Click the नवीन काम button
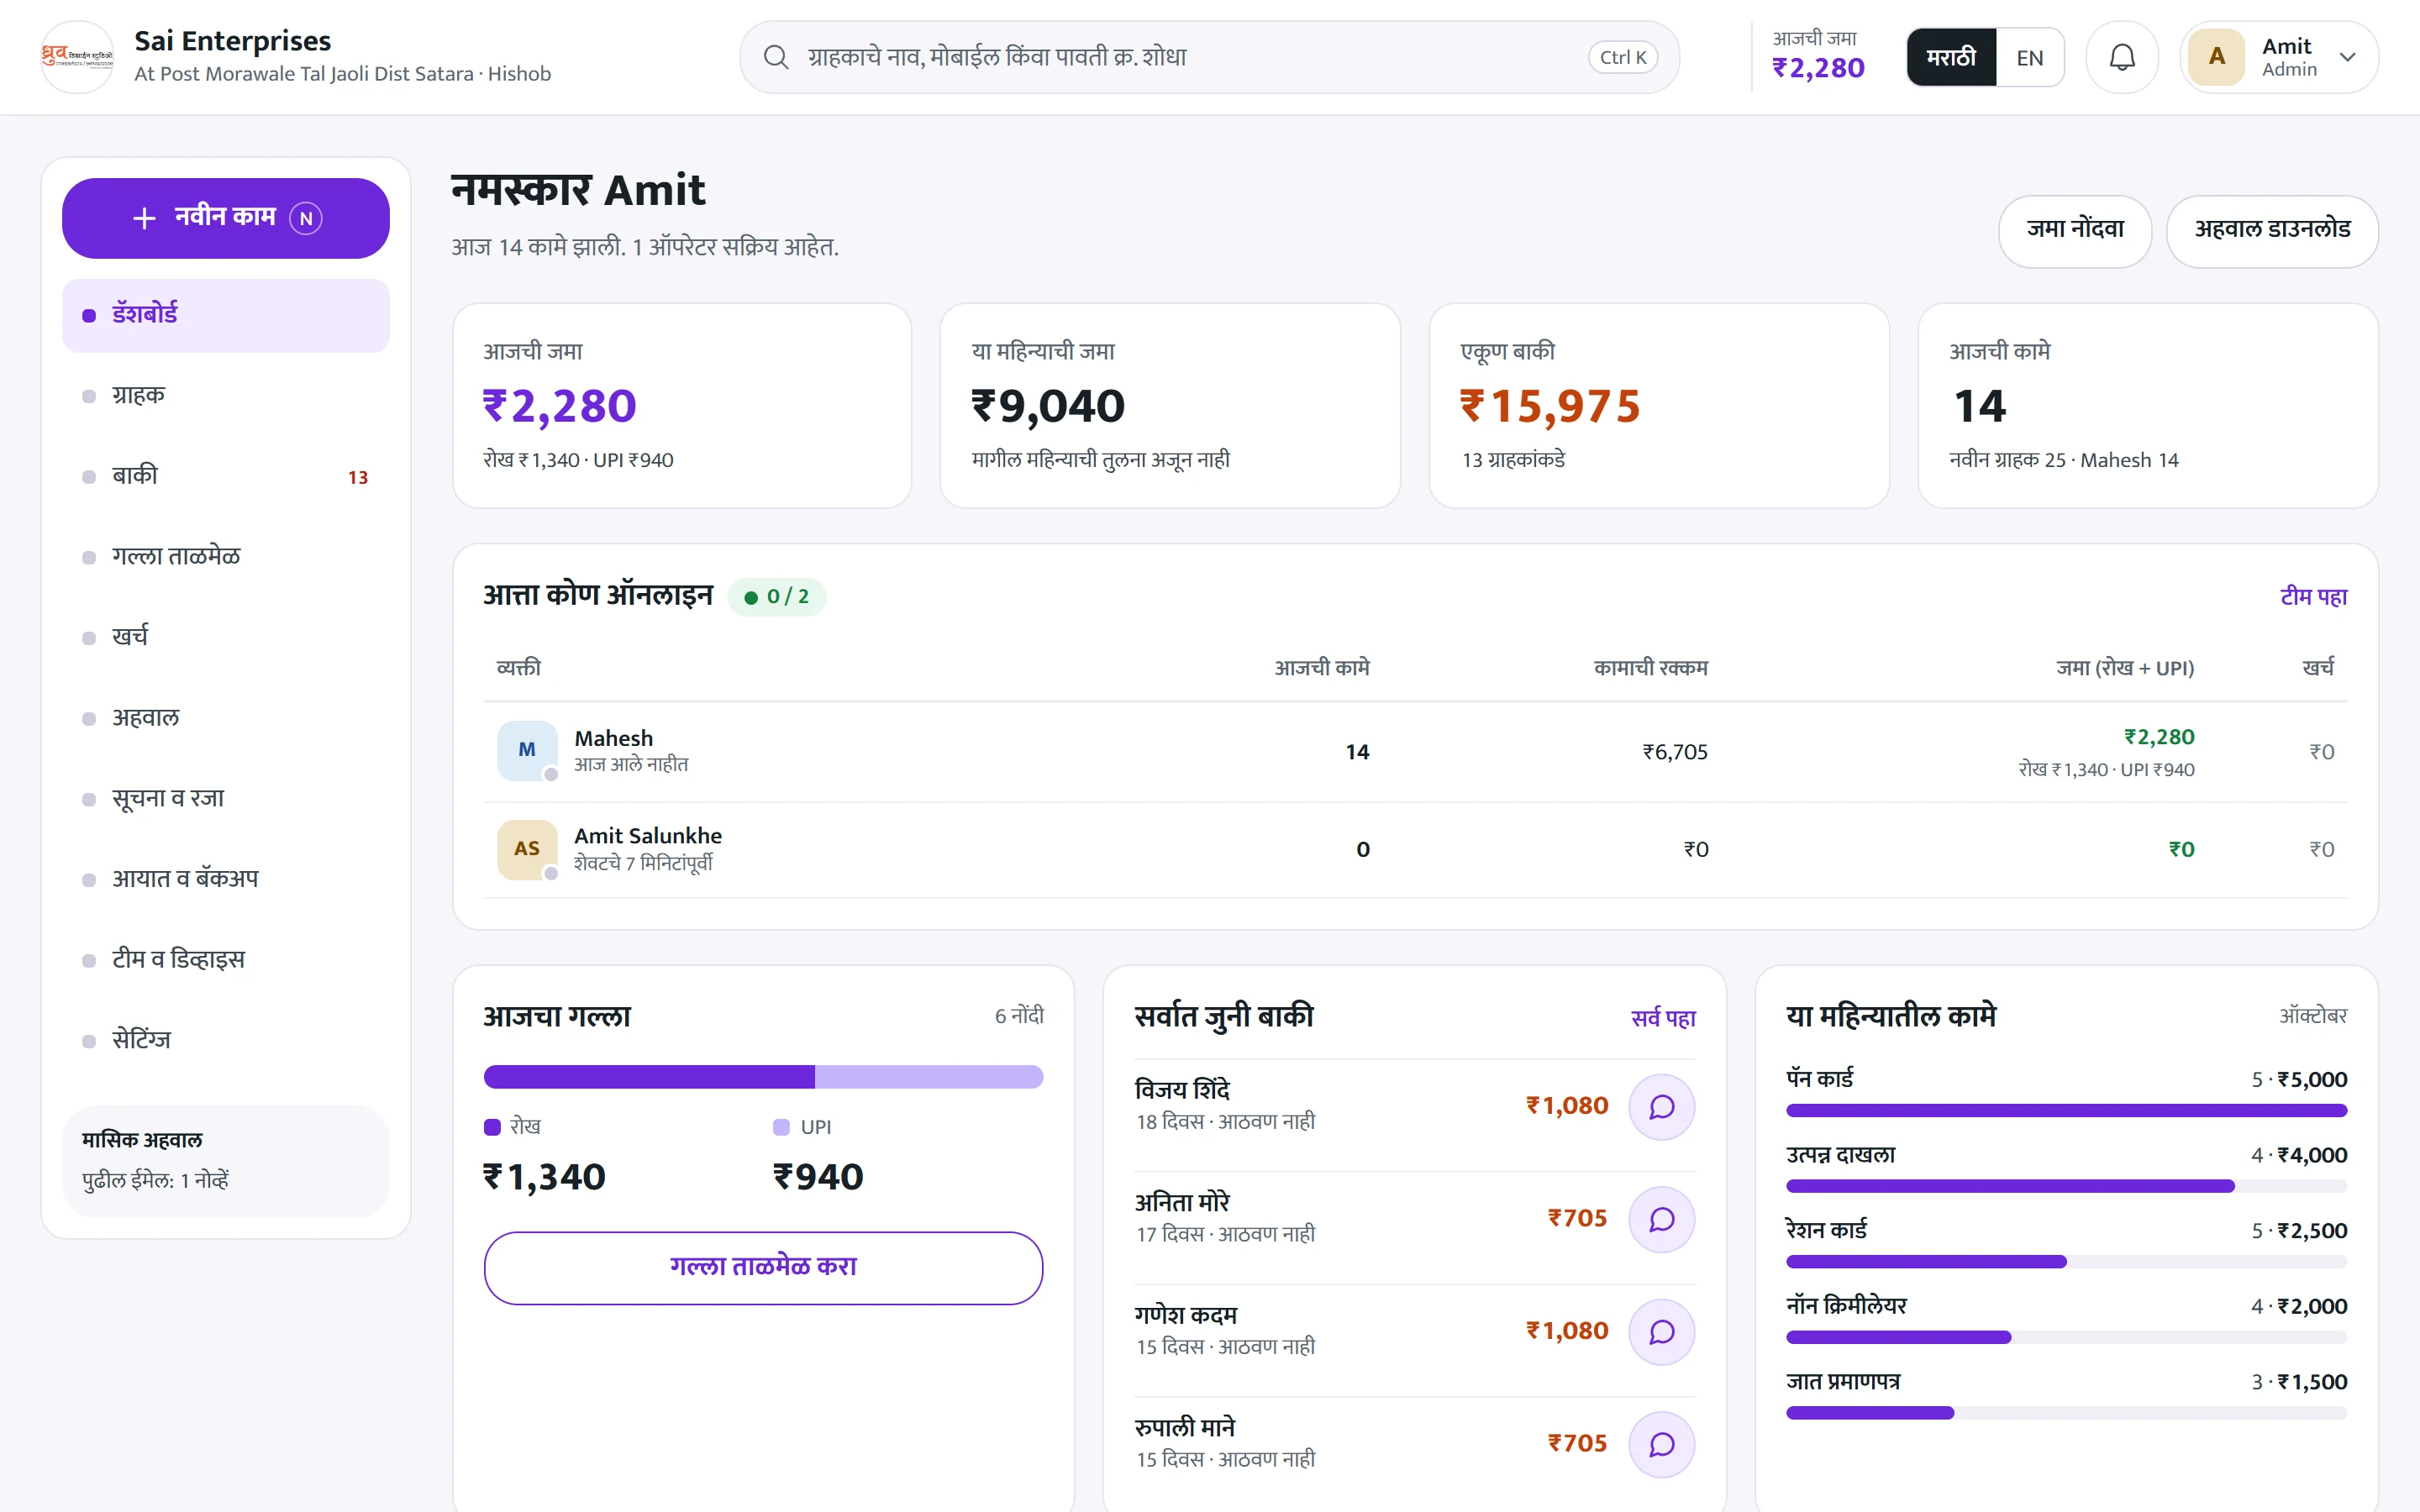The image size is (2420, 1512). 226,218
